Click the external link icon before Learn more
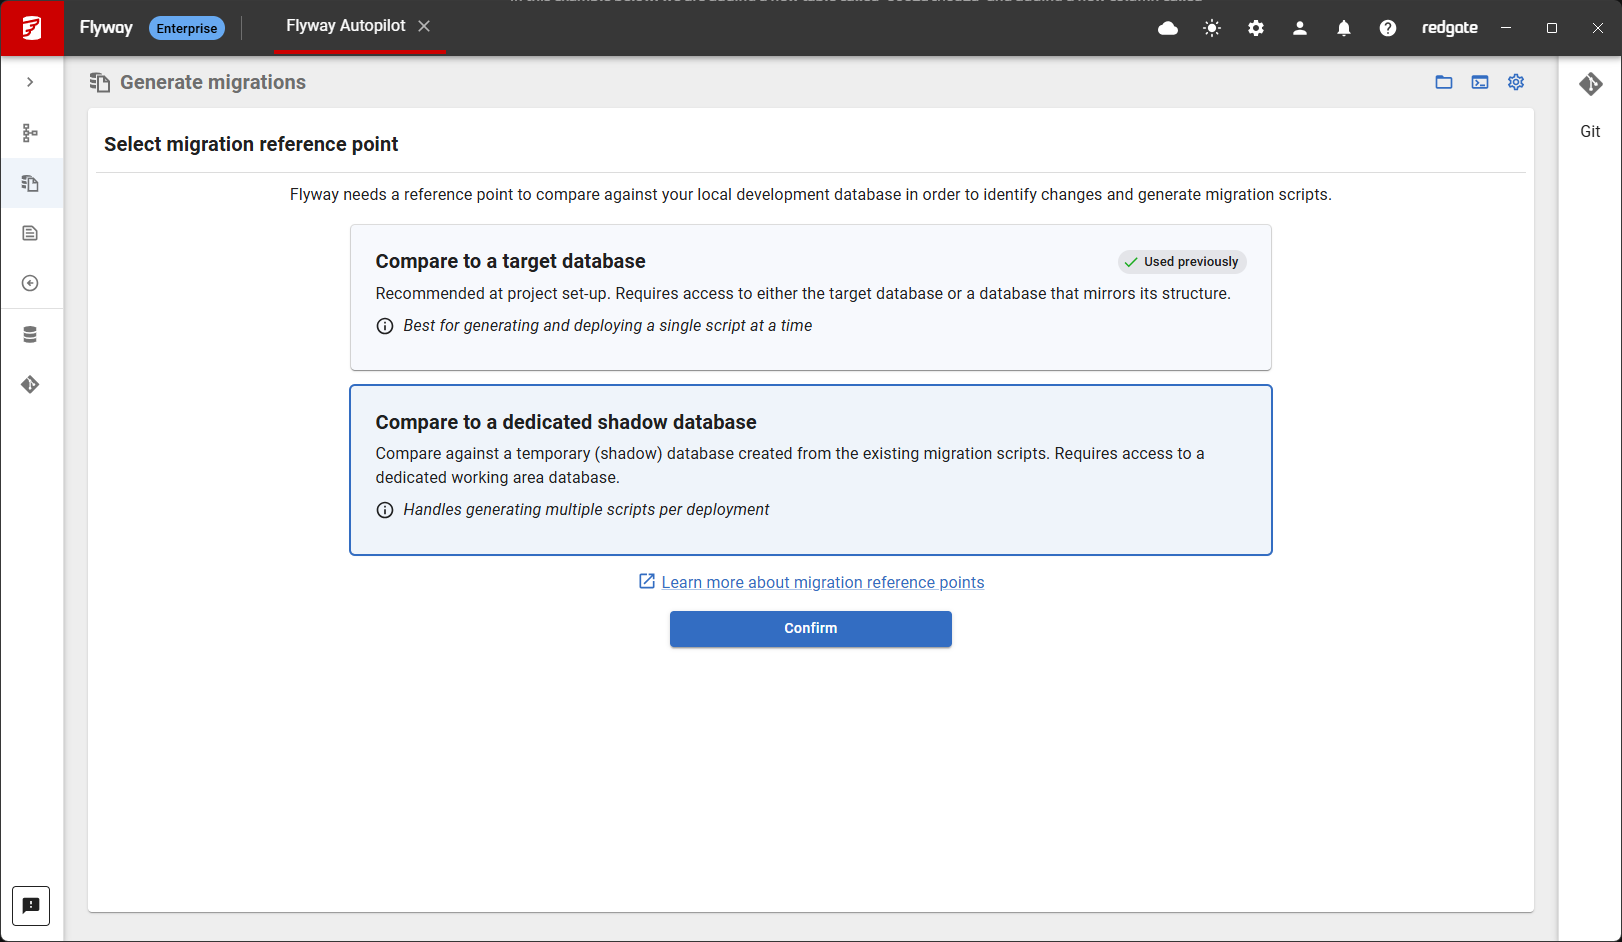The image size is (1622, 942). pos(647,581)
